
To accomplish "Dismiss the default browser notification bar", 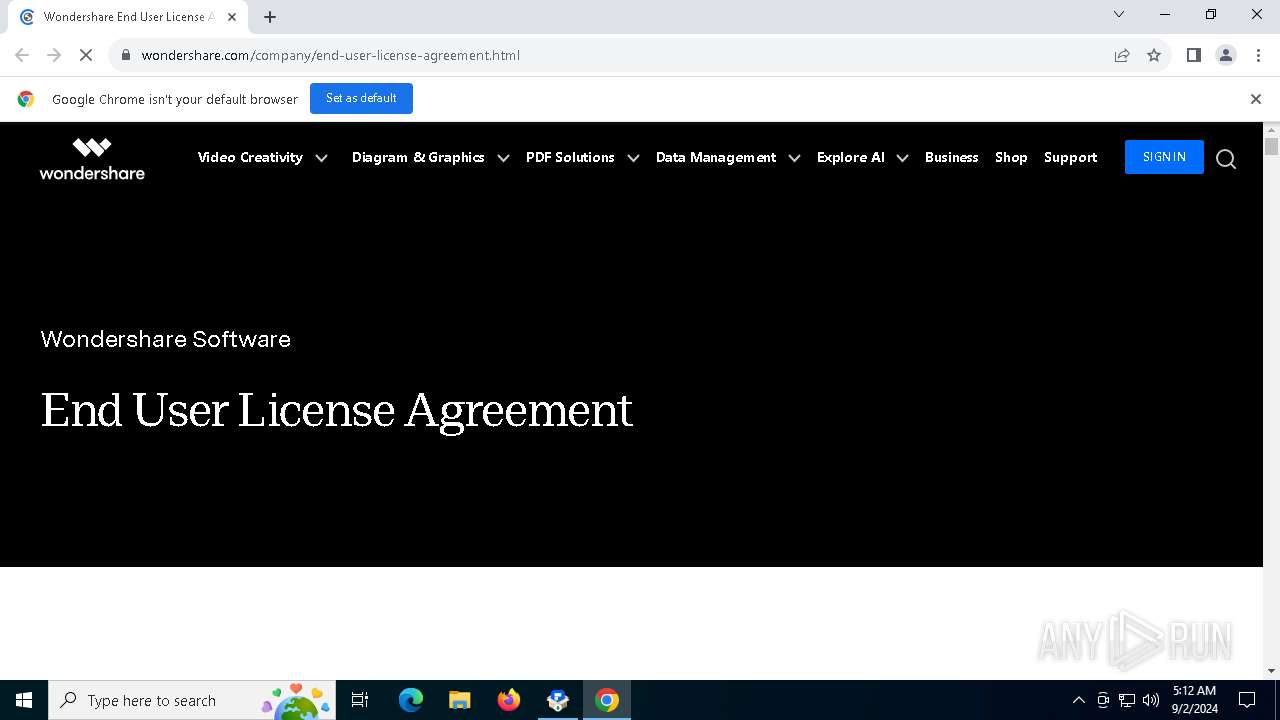I will coord(1256,99).
